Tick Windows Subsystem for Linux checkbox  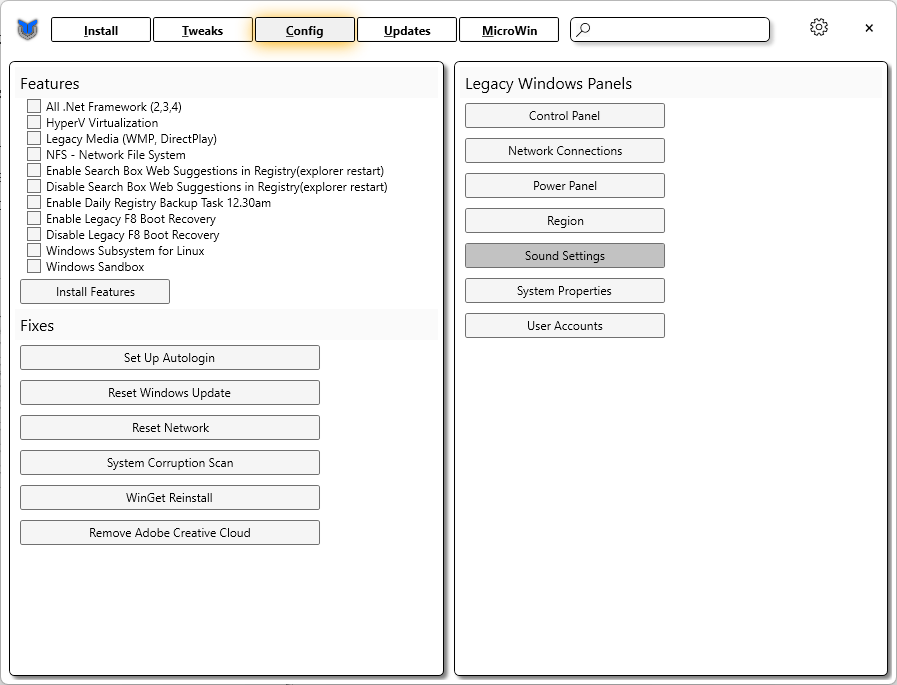pyautogui.click(x=34, y=251)
